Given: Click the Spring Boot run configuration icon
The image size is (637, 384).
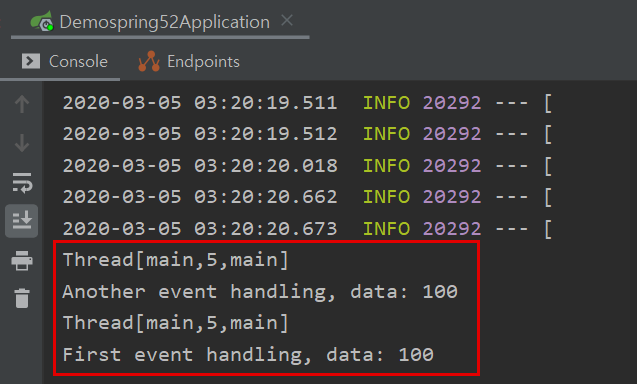Looking at the screenshot, I should 42,21.
